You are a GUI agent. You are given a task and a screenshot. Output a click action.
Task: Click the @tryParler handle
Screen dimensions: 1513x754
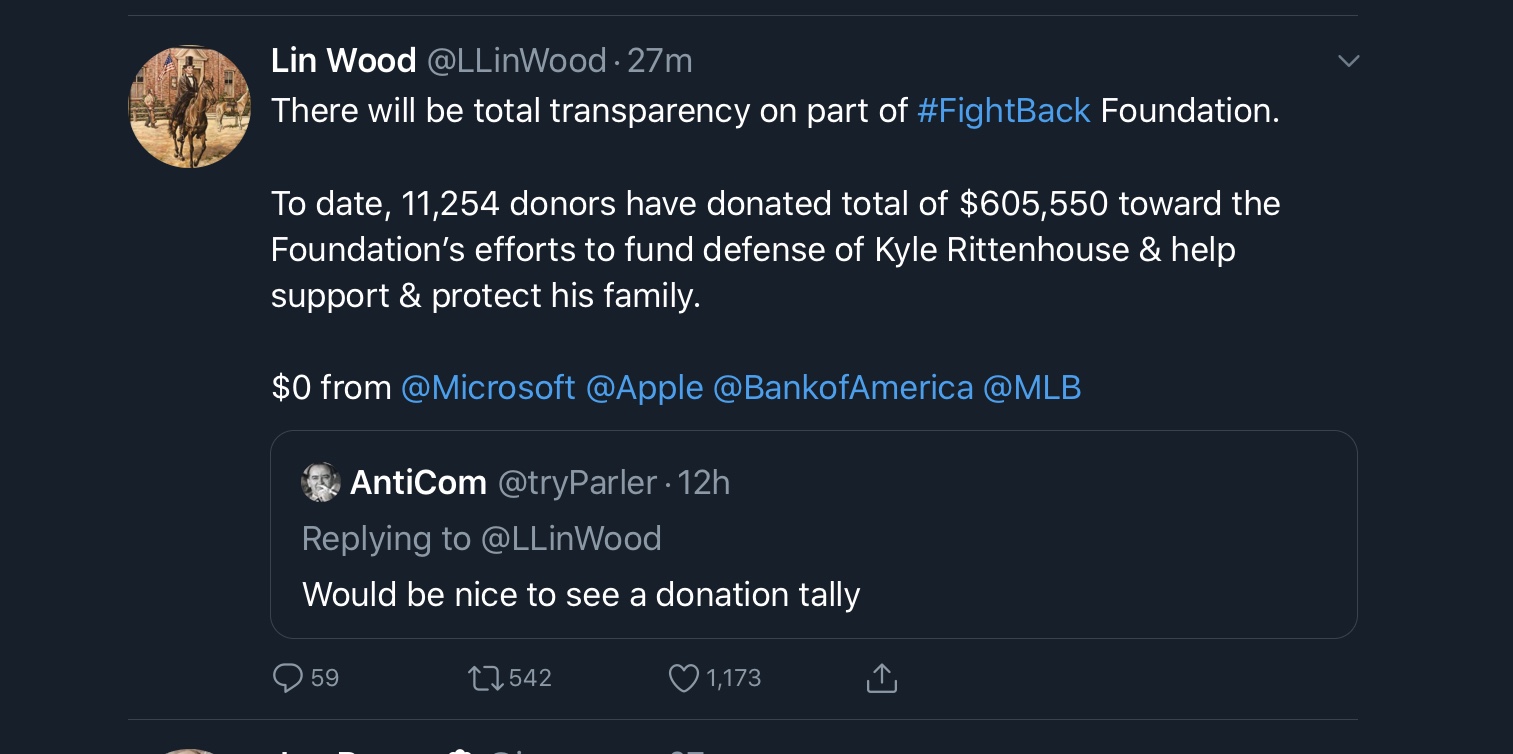pos(577,483)
